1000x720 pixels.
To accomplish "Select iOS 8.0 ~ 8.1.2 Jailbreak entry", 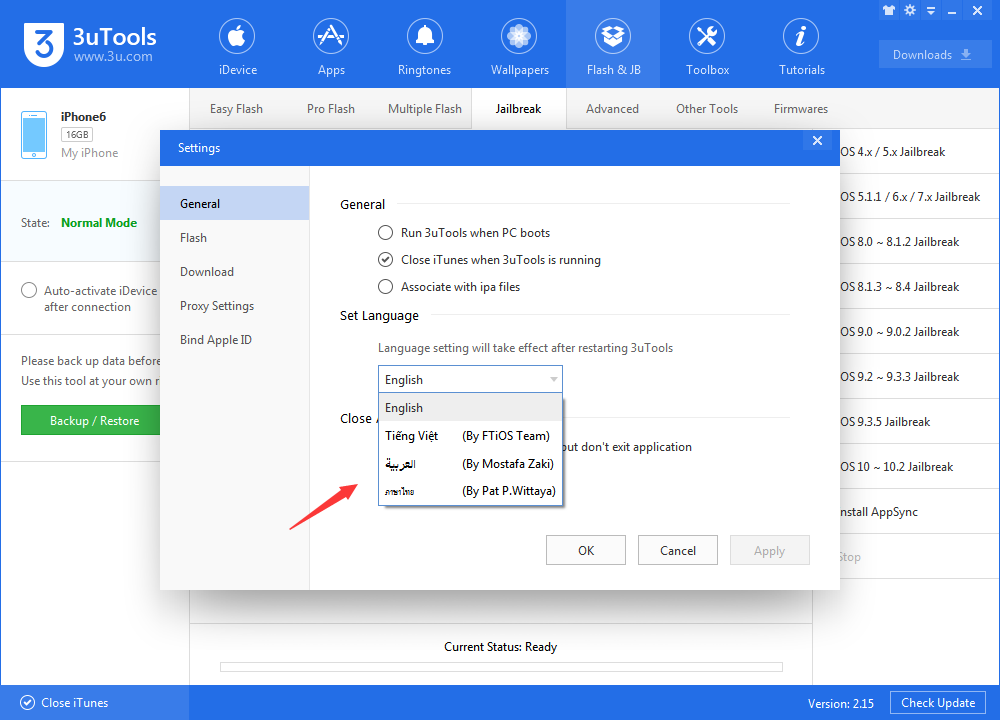I will (x=918, y=242).
